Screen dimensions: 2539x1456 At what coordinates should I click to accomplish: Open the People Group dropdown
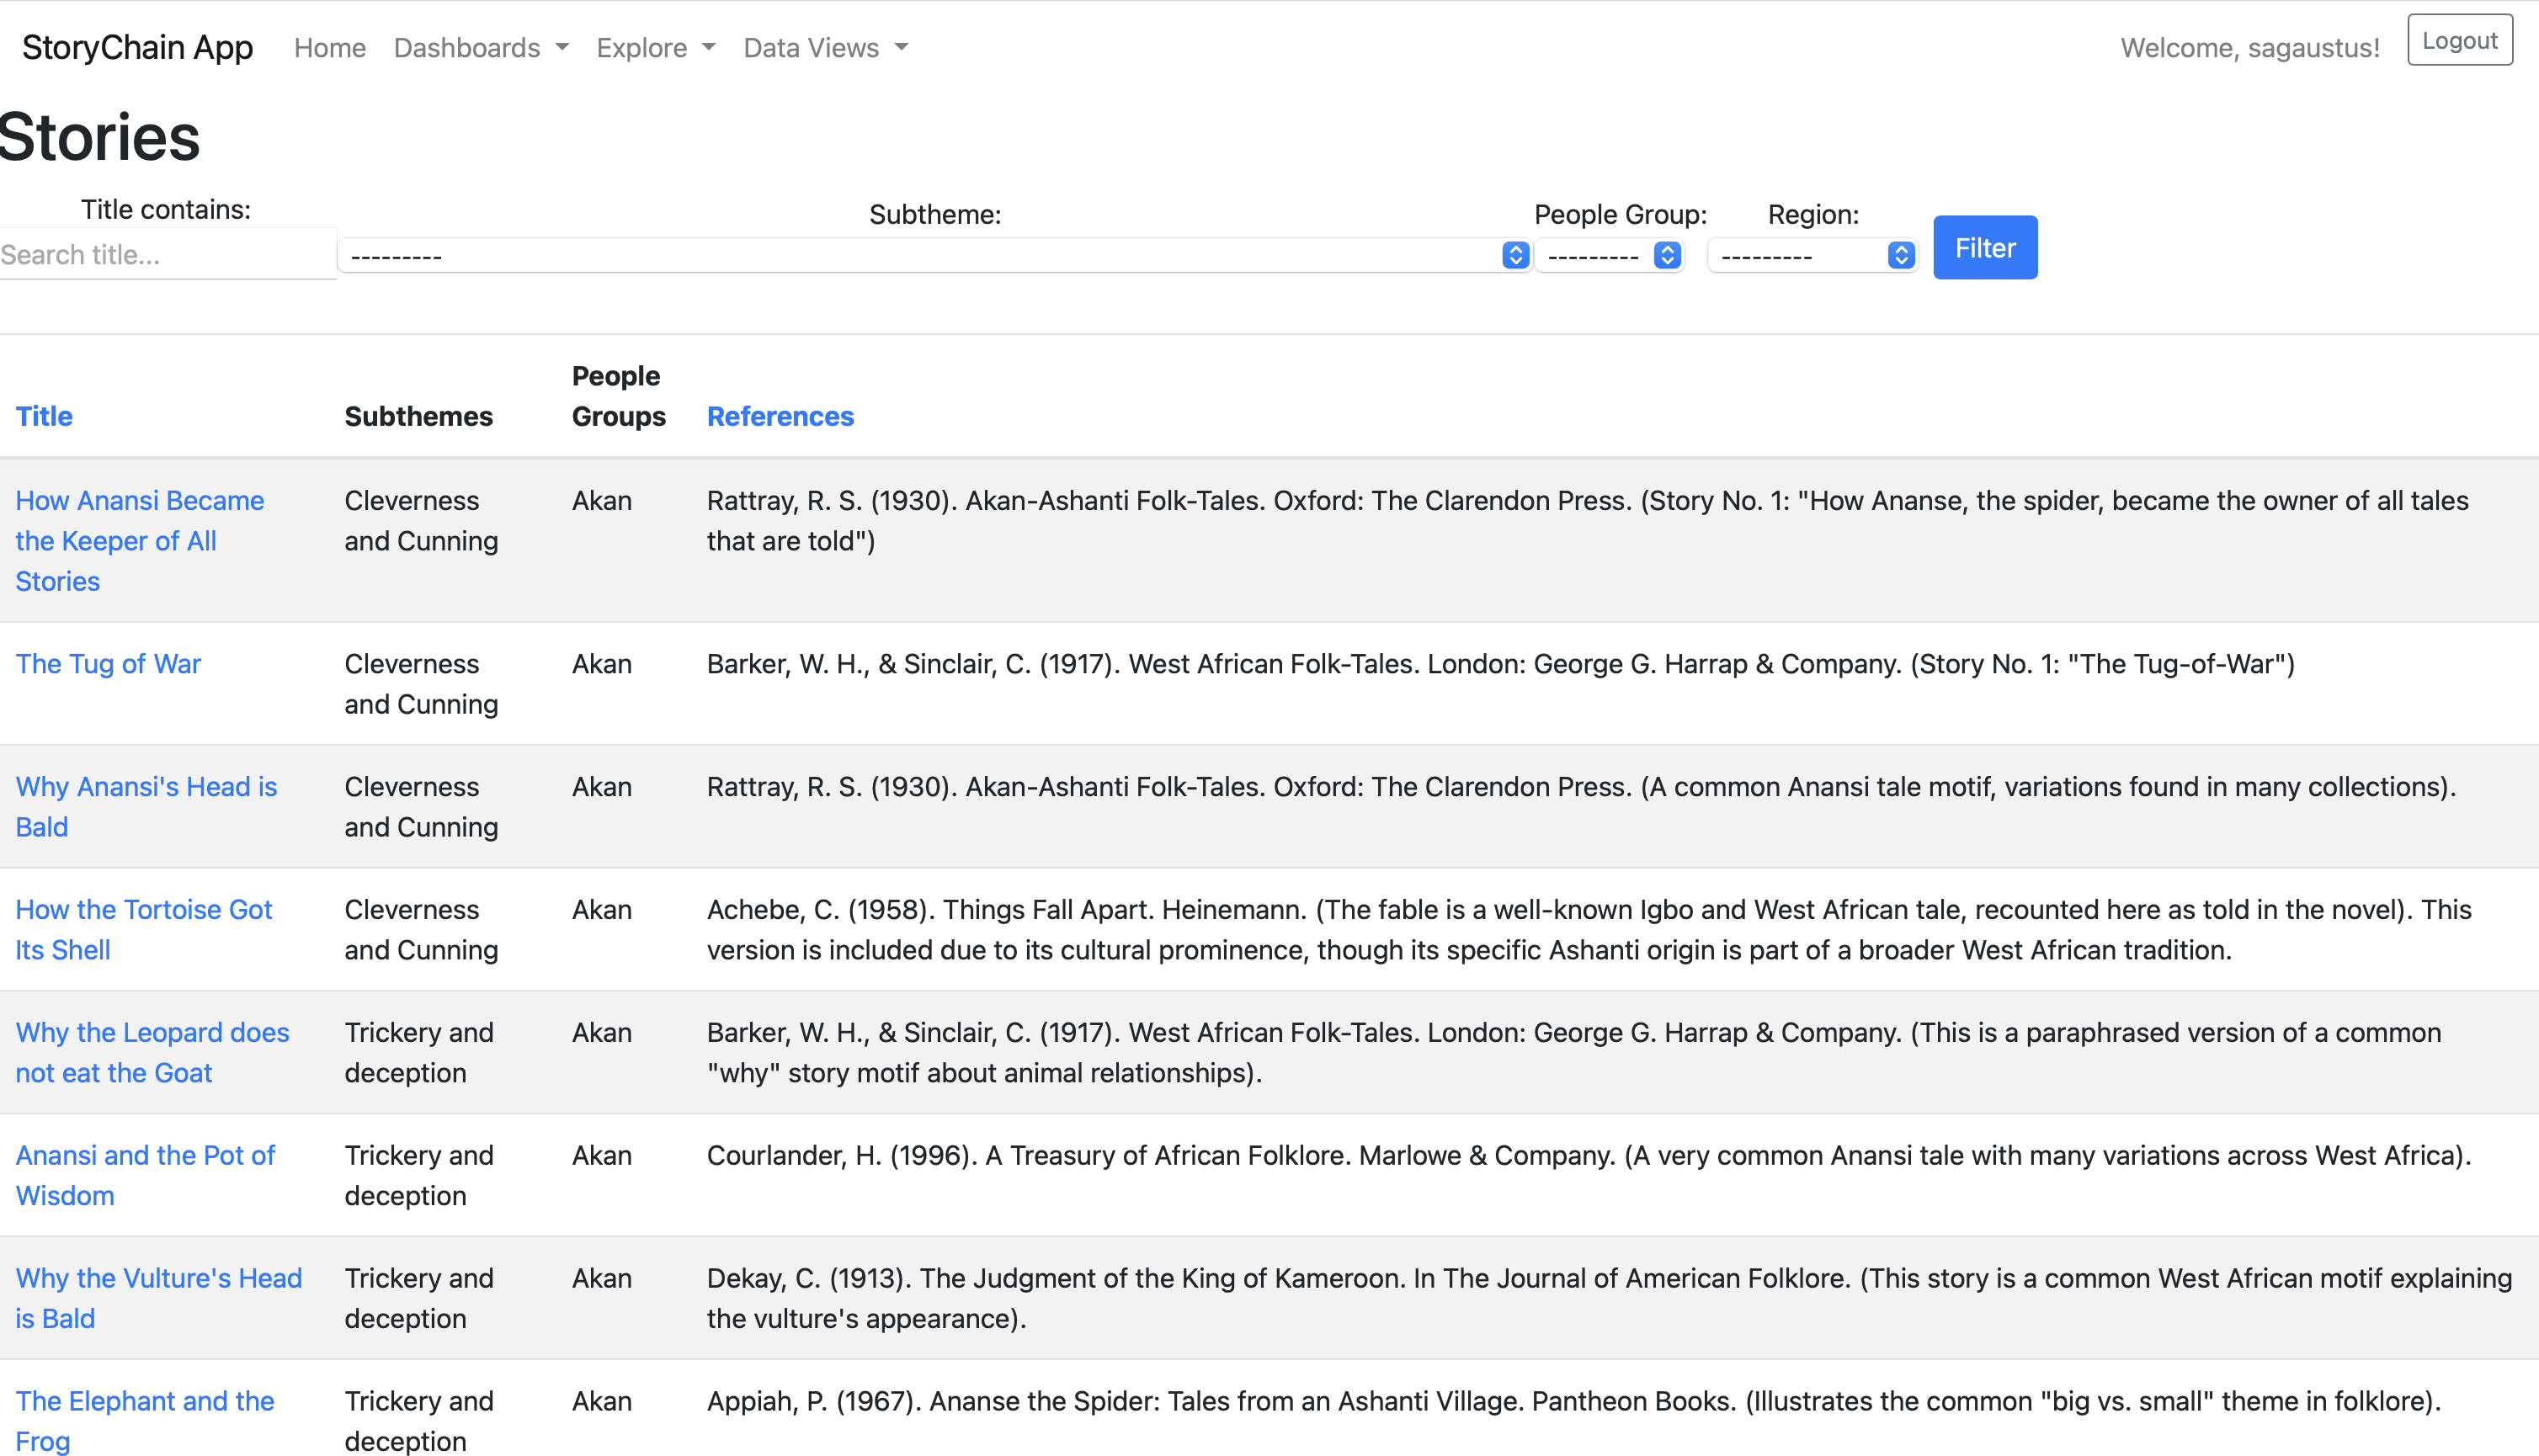click(x=1609, y=255)
